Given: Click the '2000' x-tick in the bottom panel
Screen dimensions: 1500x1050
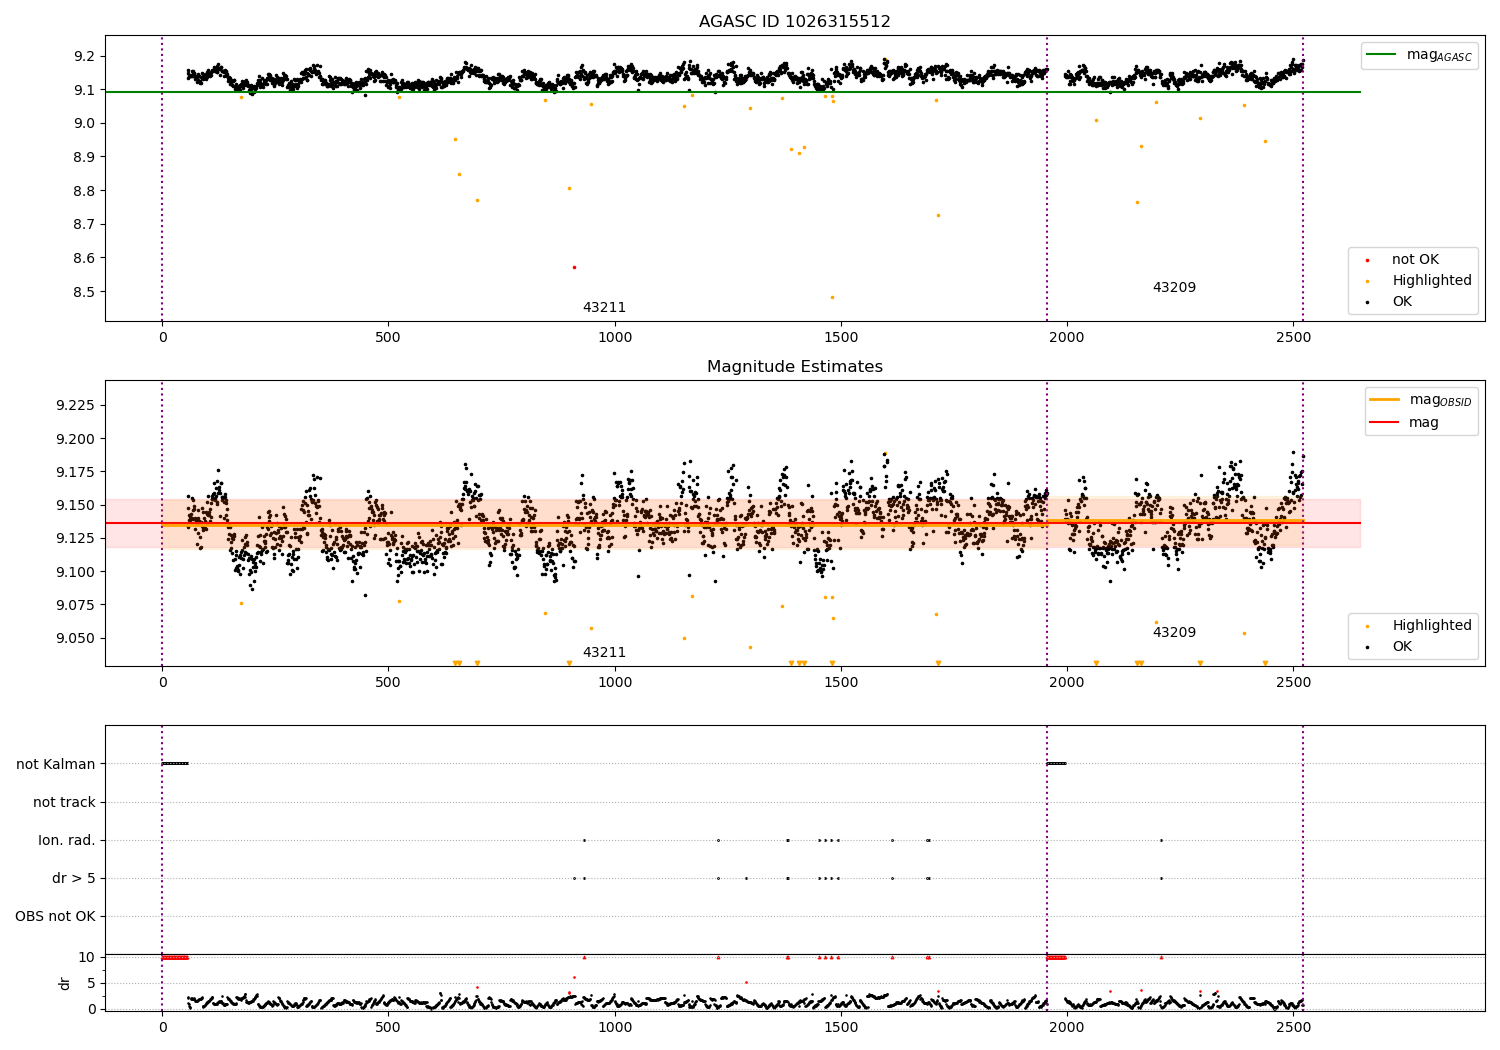Looking at the screenshot, I should click(1067, 1026).
